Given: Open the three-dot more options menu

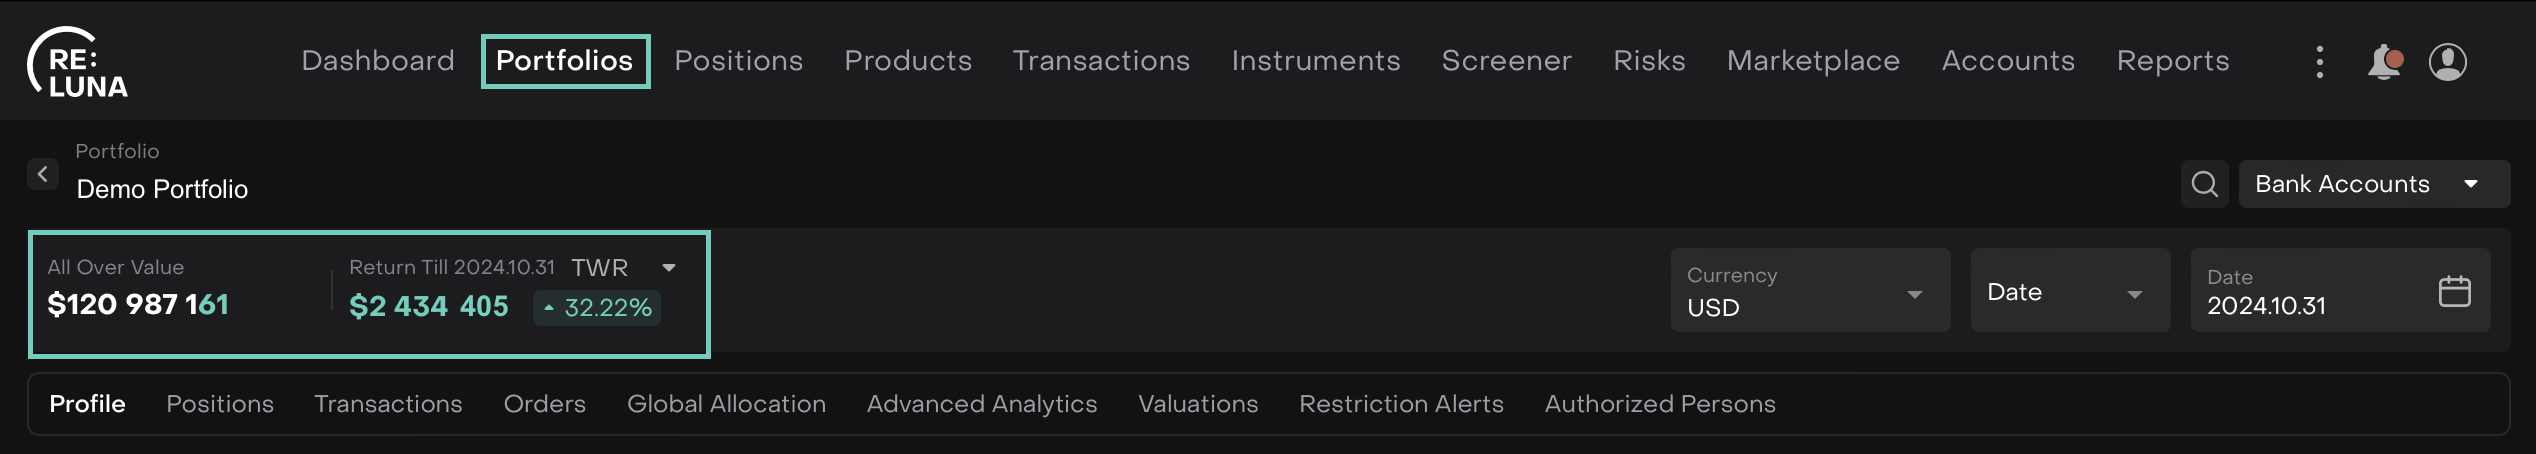Looking at the screenshot, I should pyautogui.click(x=2320, y=62).
